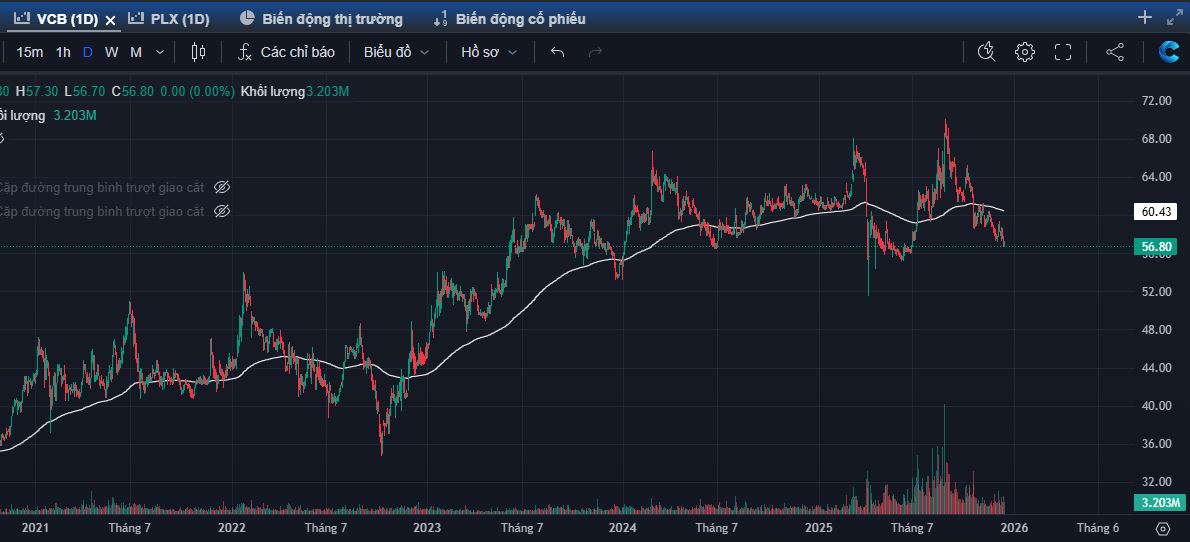Close the VCB (1D) tab
This screenshot has height=542, width=1190.
click(x=111, y=20)
